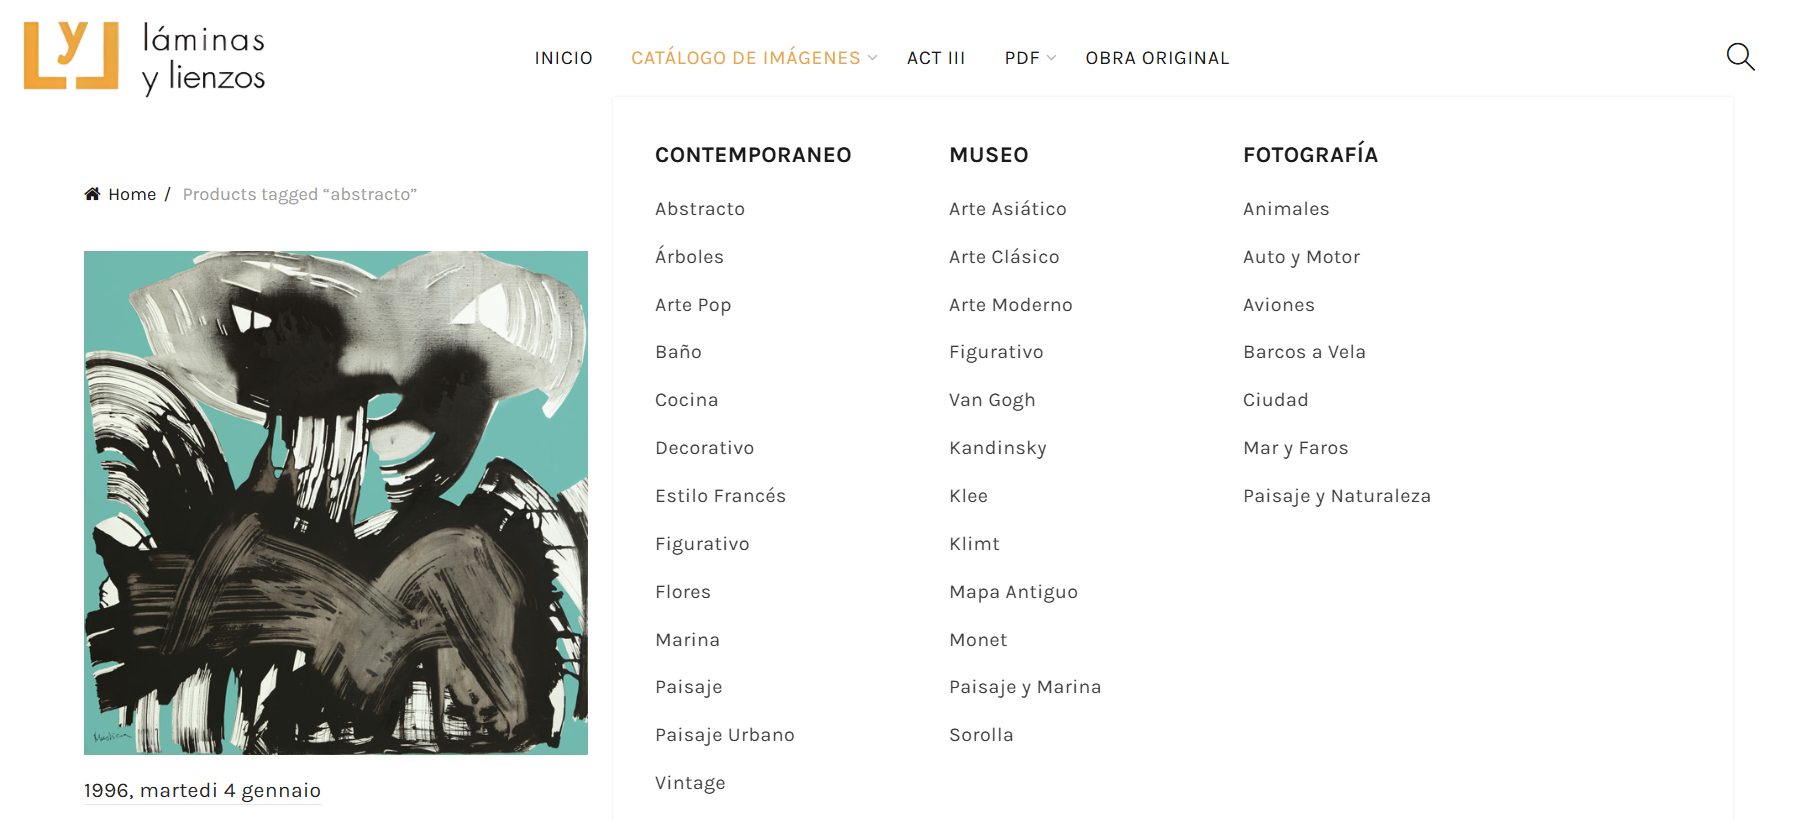Viewport: 1810px width, 820px height.
Task: Open the abstract painting thumbnail
Action: (336, 502)
